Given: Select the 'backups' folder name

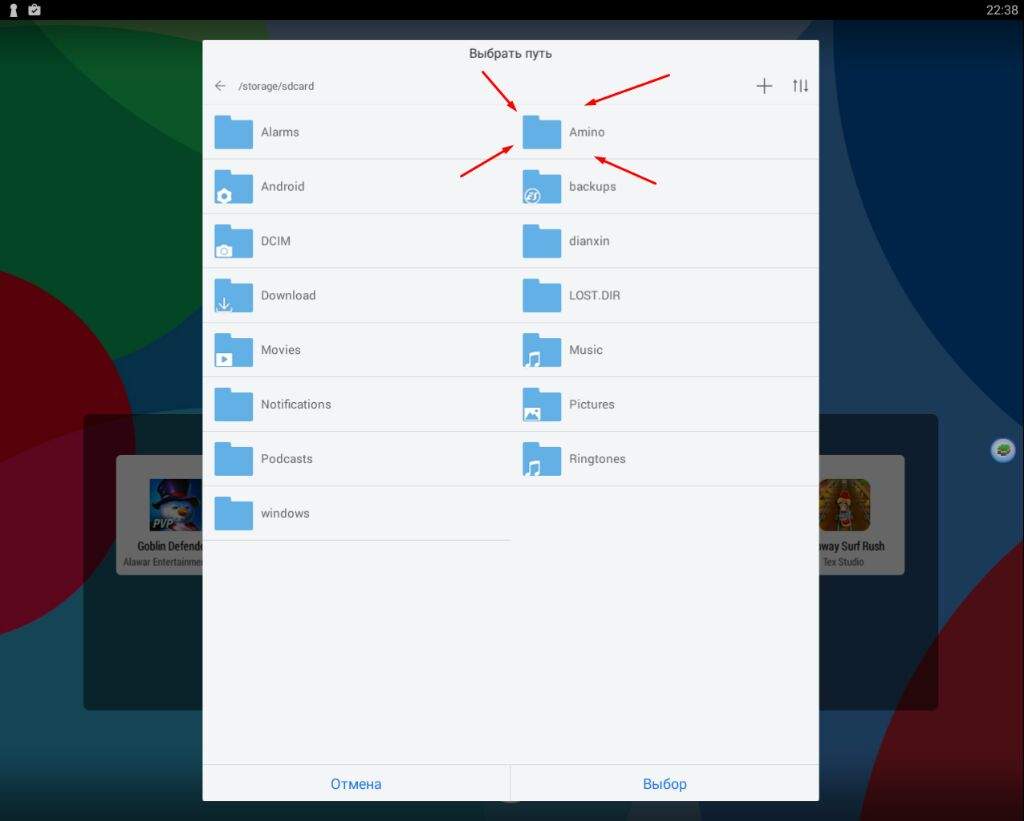Looking at the screenshot, I should [592, 187].
